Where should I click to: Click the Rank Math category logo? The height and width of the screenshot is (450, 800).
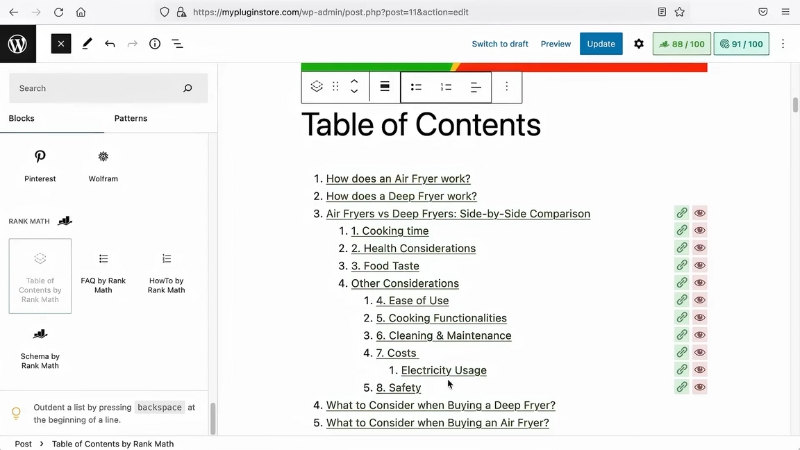(x=65, y=221)
